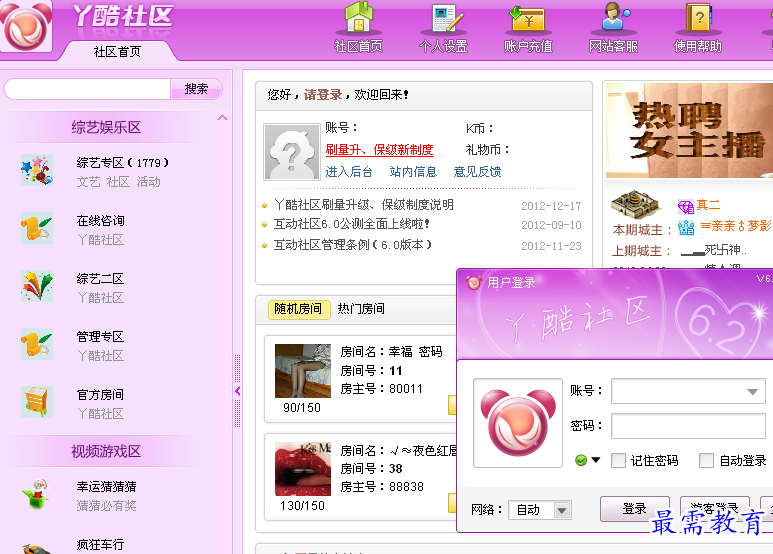This screenshot has height=554, width=773.
Task: Toggle the 自动登录 checkbox
Action: 706,460
